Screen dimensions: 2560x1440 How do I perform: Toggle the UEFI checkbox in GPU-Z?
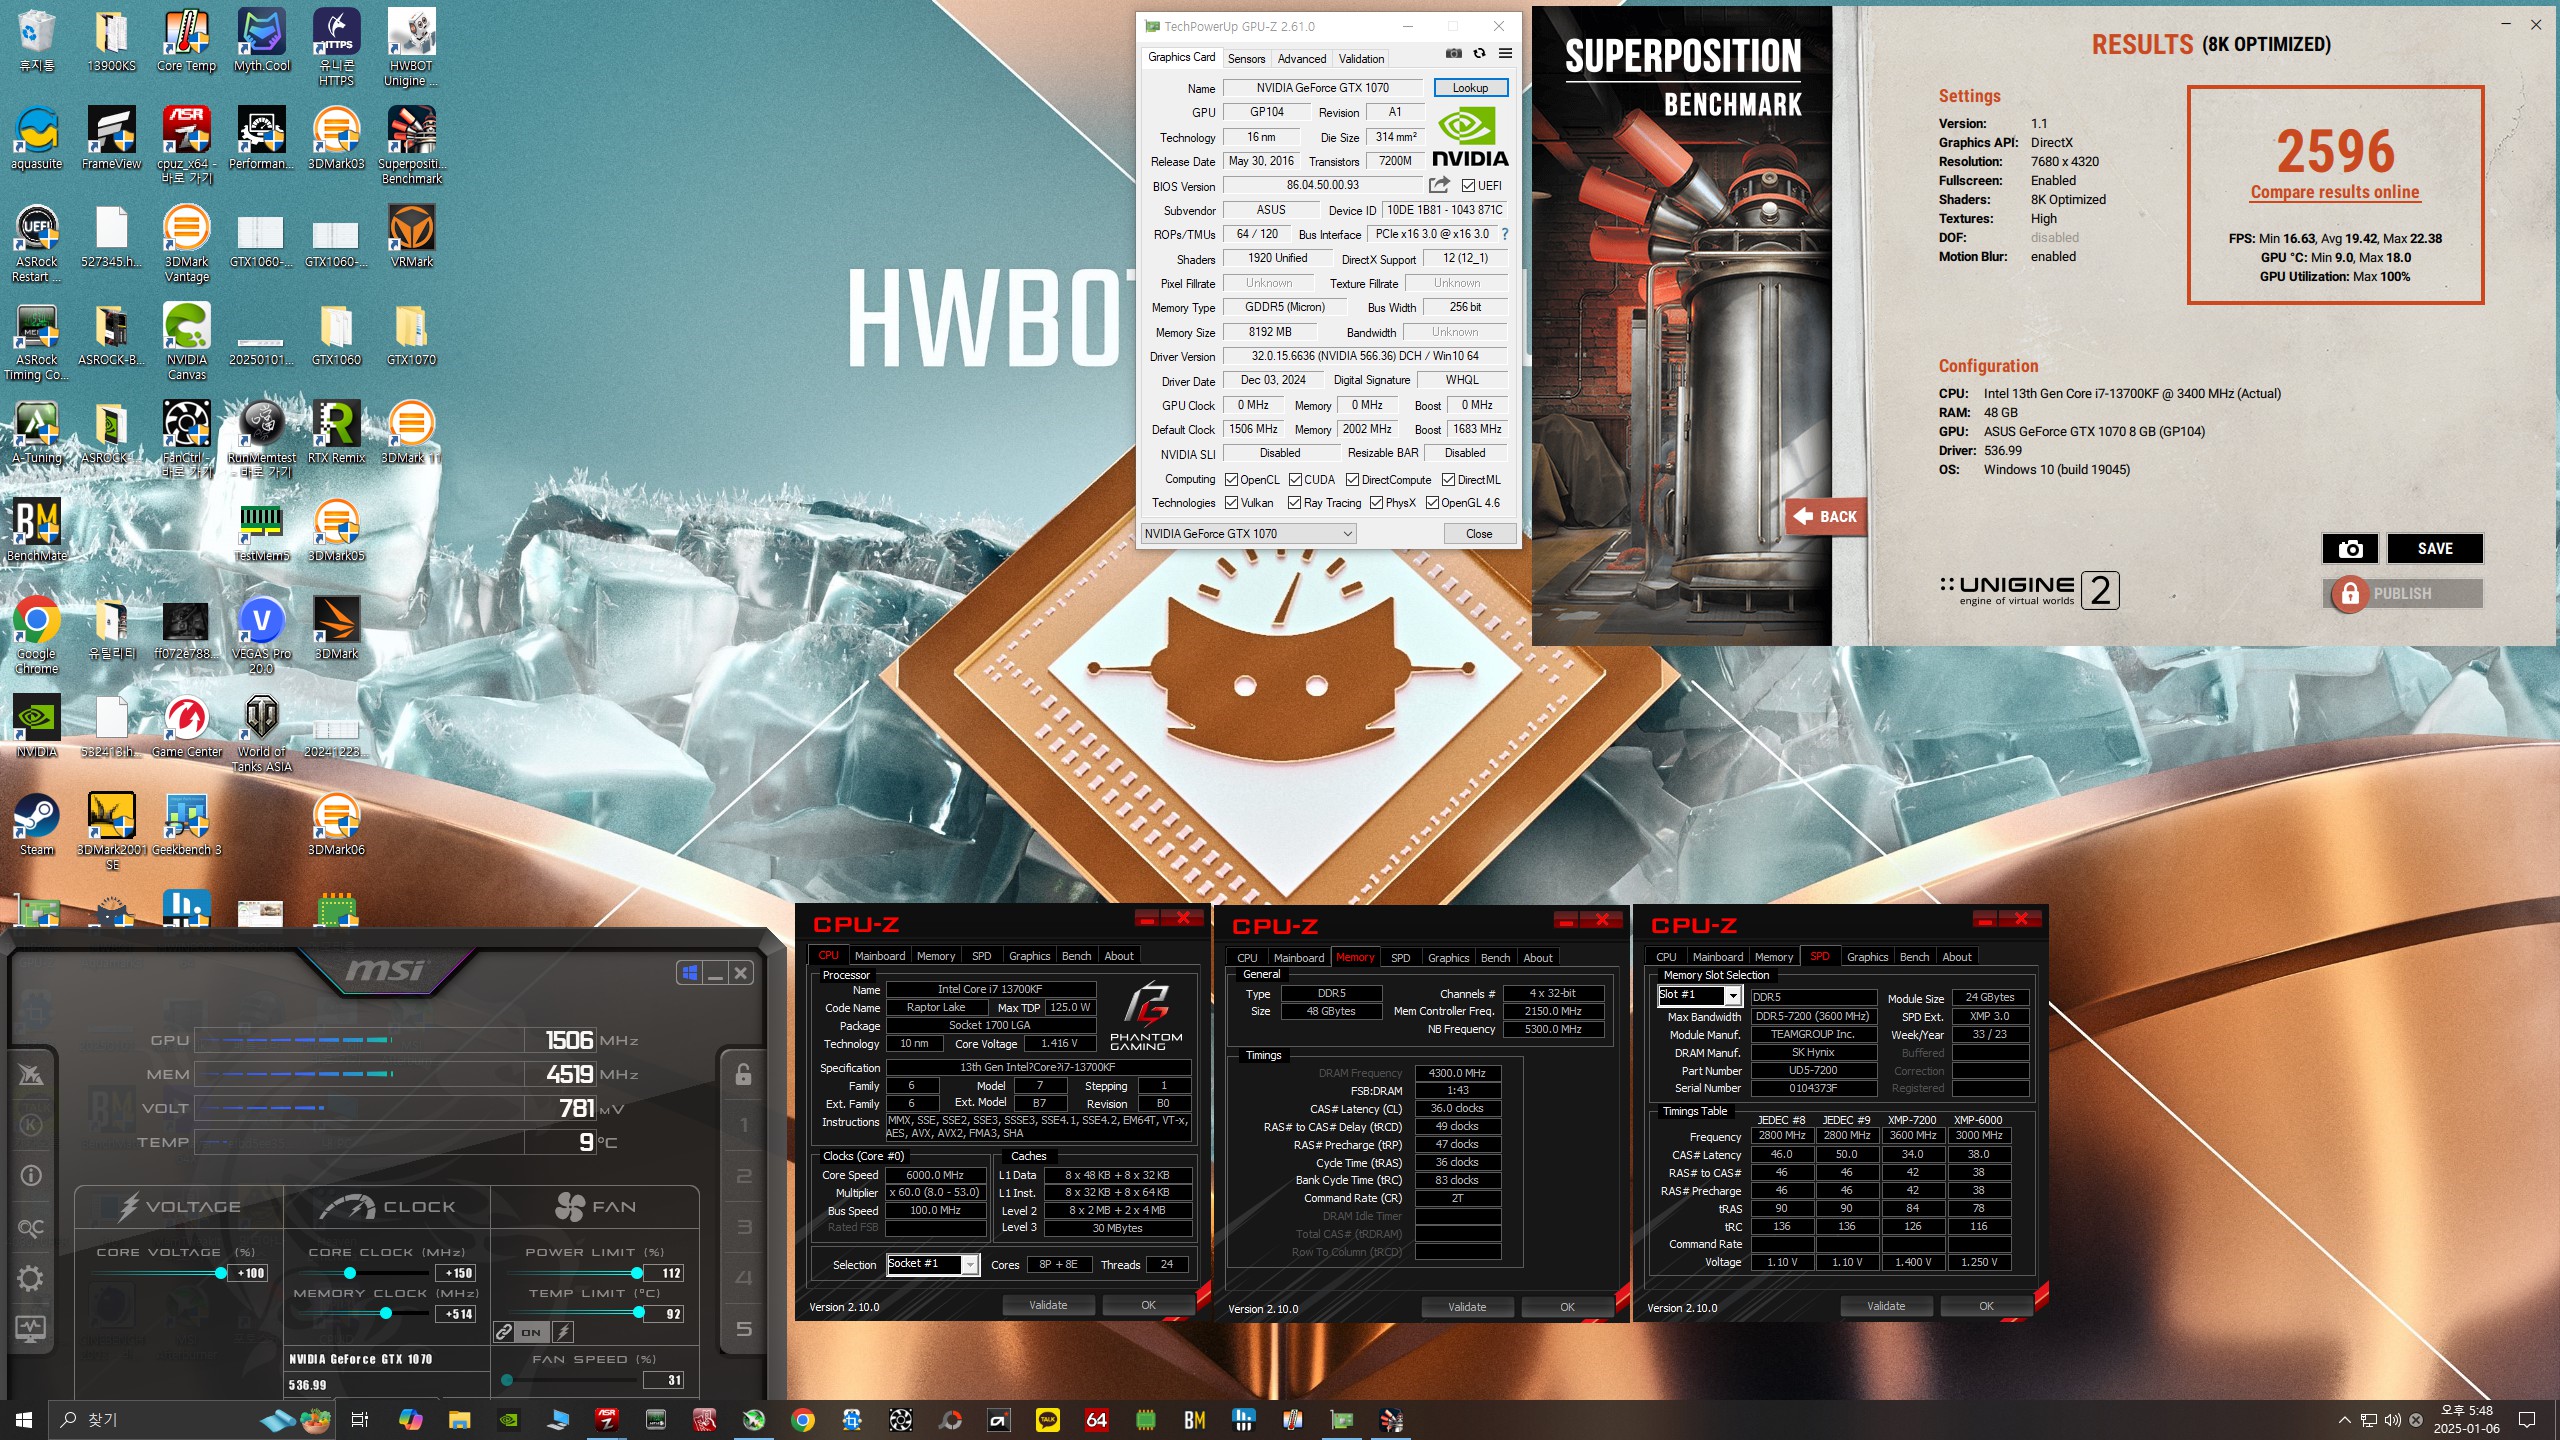[1468, 186]
